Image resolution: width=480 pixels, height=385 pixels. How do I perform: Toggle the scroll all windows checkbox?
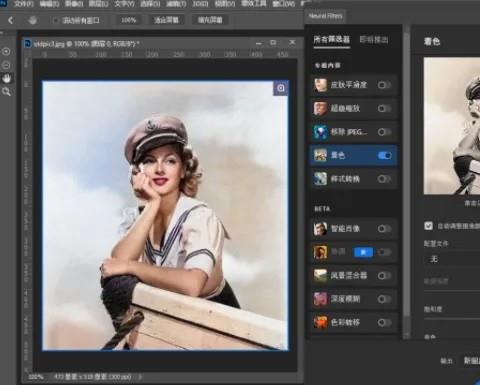pos(56,21)
